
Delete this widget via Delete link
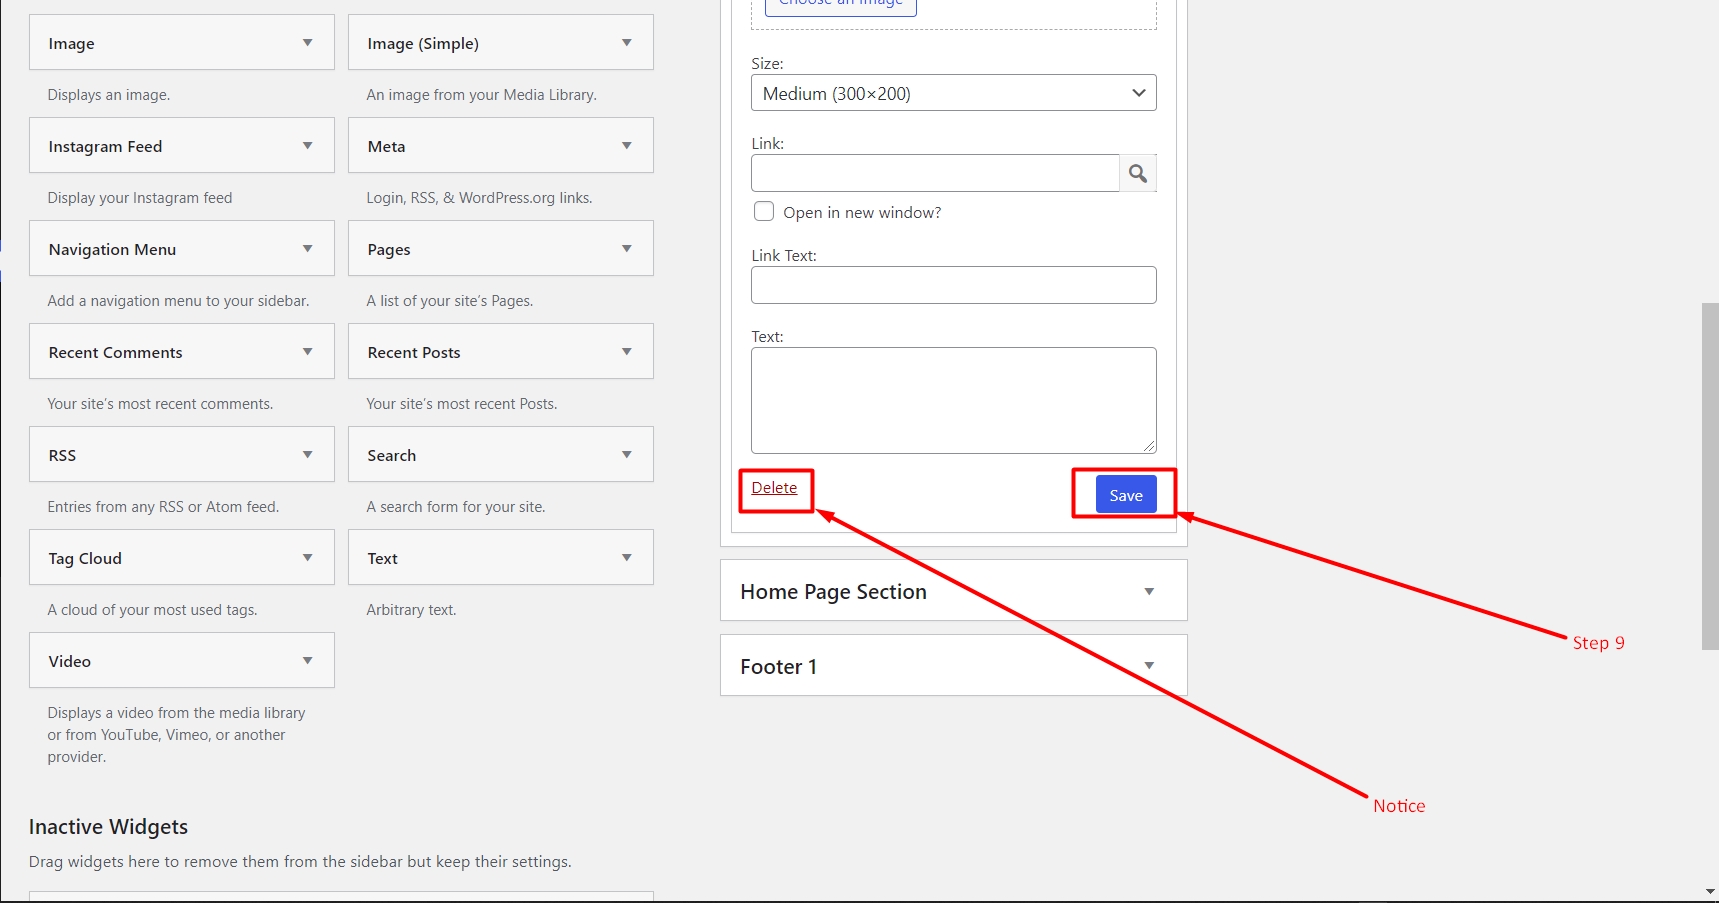coord(774,488)
